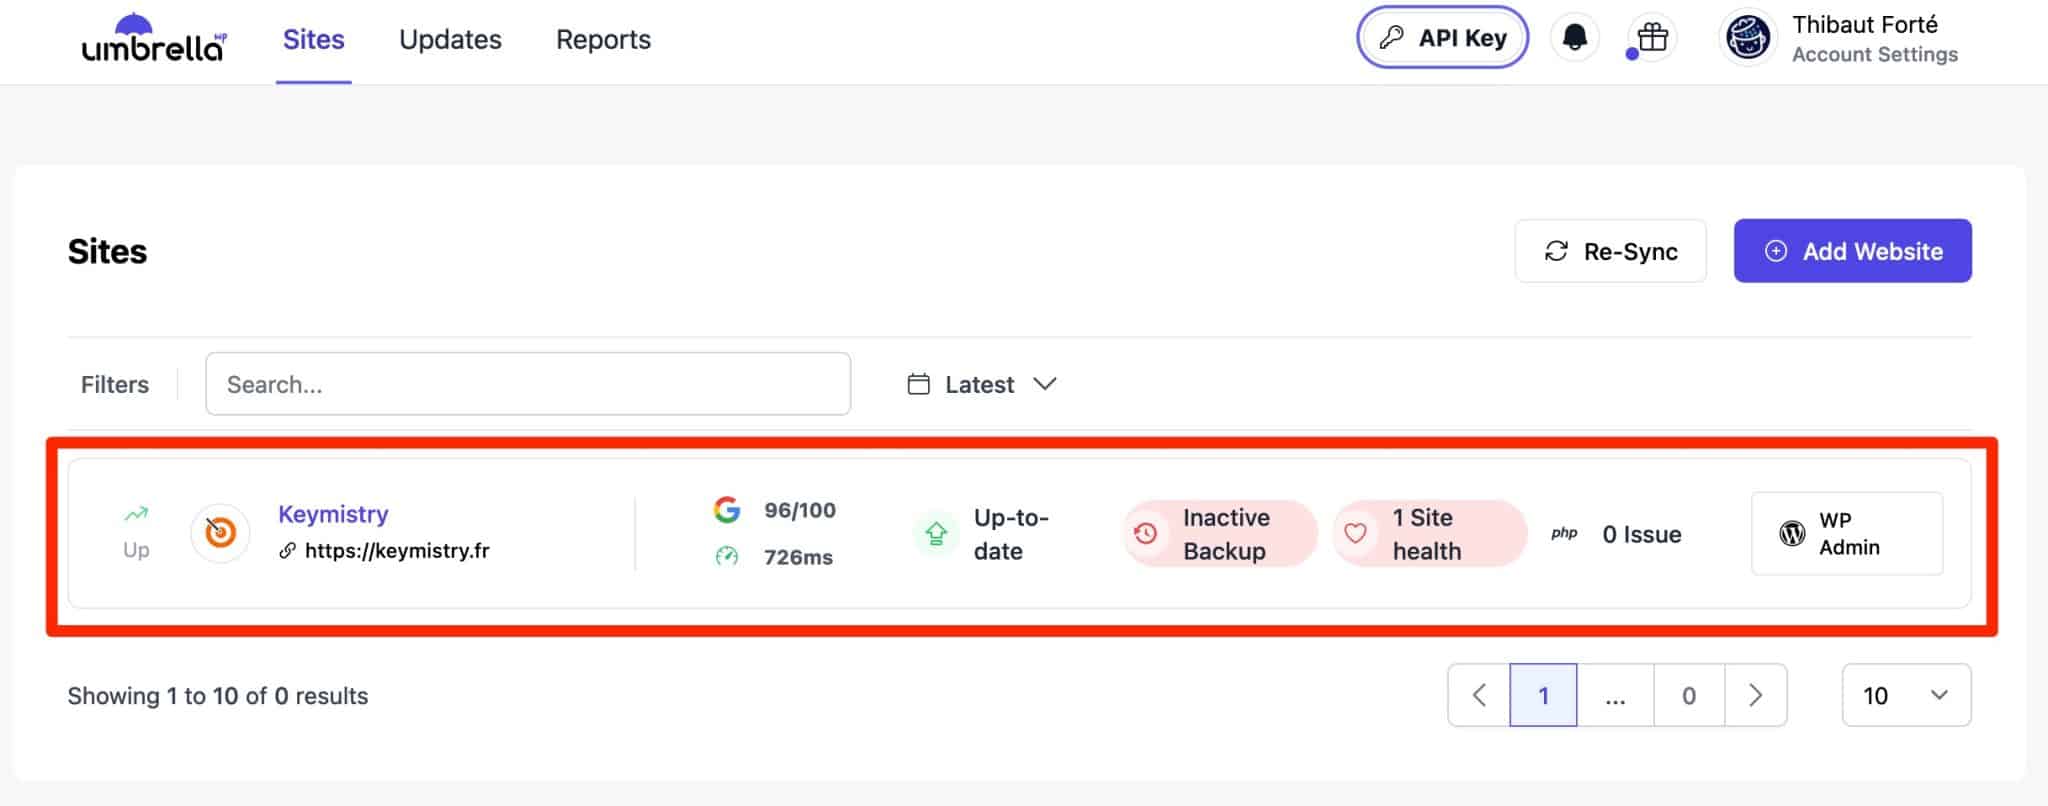Click the gift box icon
The height and width of the screenshot is (806, 2048).
1652,38
